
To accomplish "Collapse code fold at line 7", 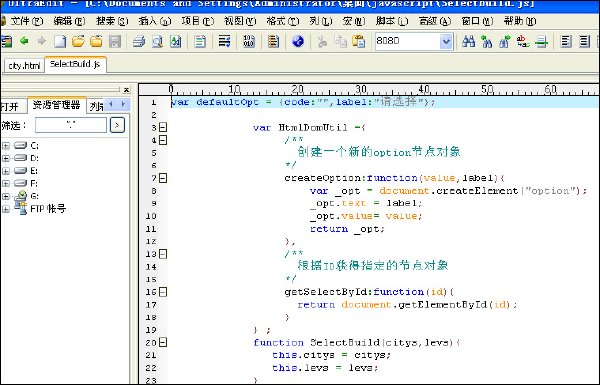I will point(163,178).
